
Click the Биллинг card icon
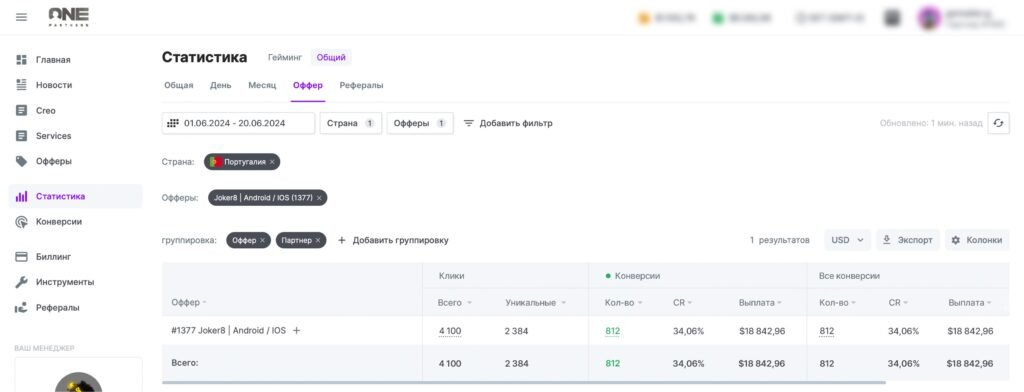(21, 257)
